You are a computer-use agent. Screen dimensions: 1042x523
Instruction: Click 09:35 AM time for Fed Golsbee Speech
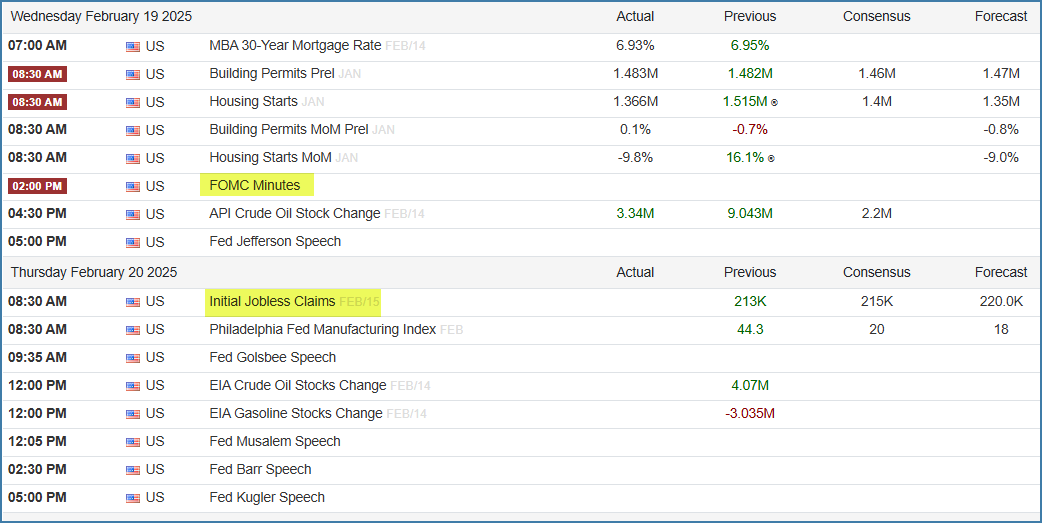click(x=37, y=357)
